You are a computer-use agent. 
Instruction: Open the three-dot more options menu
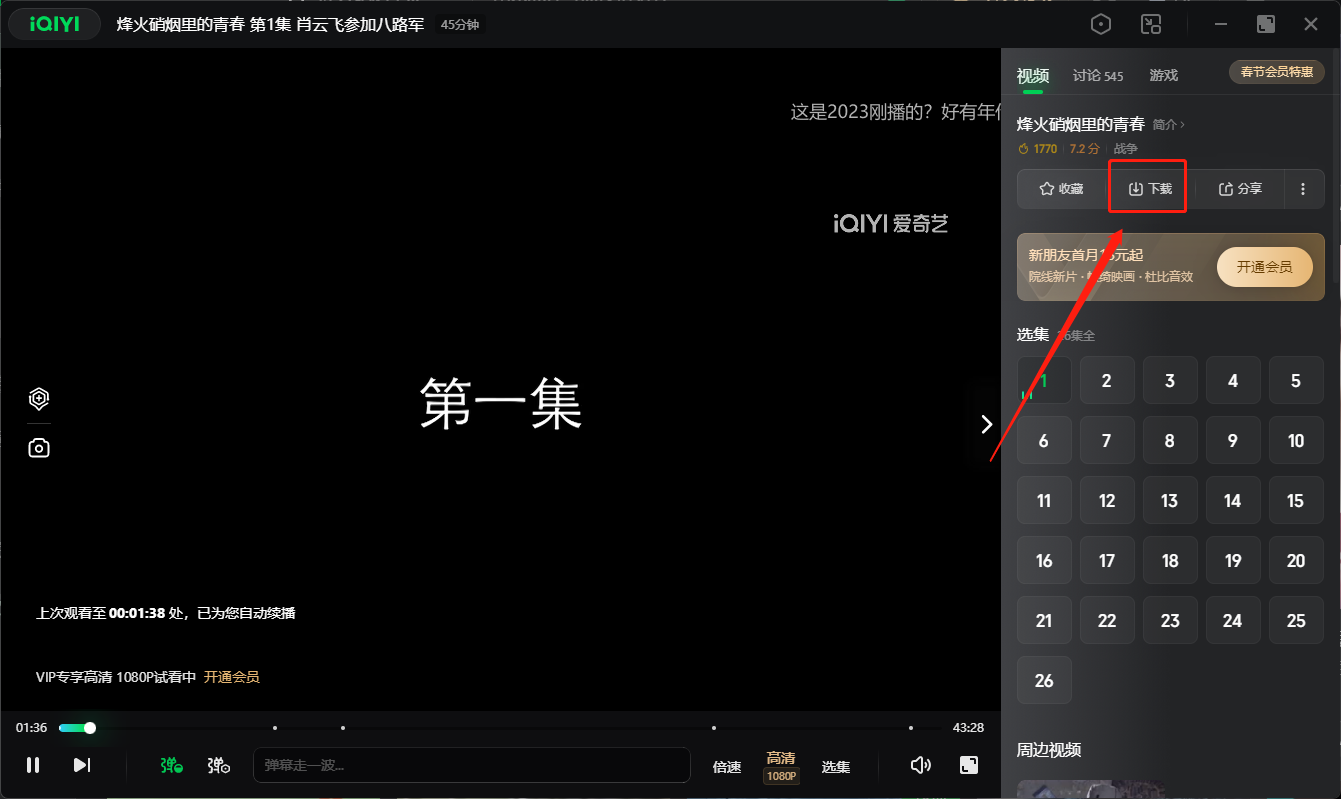point(1303,189)
